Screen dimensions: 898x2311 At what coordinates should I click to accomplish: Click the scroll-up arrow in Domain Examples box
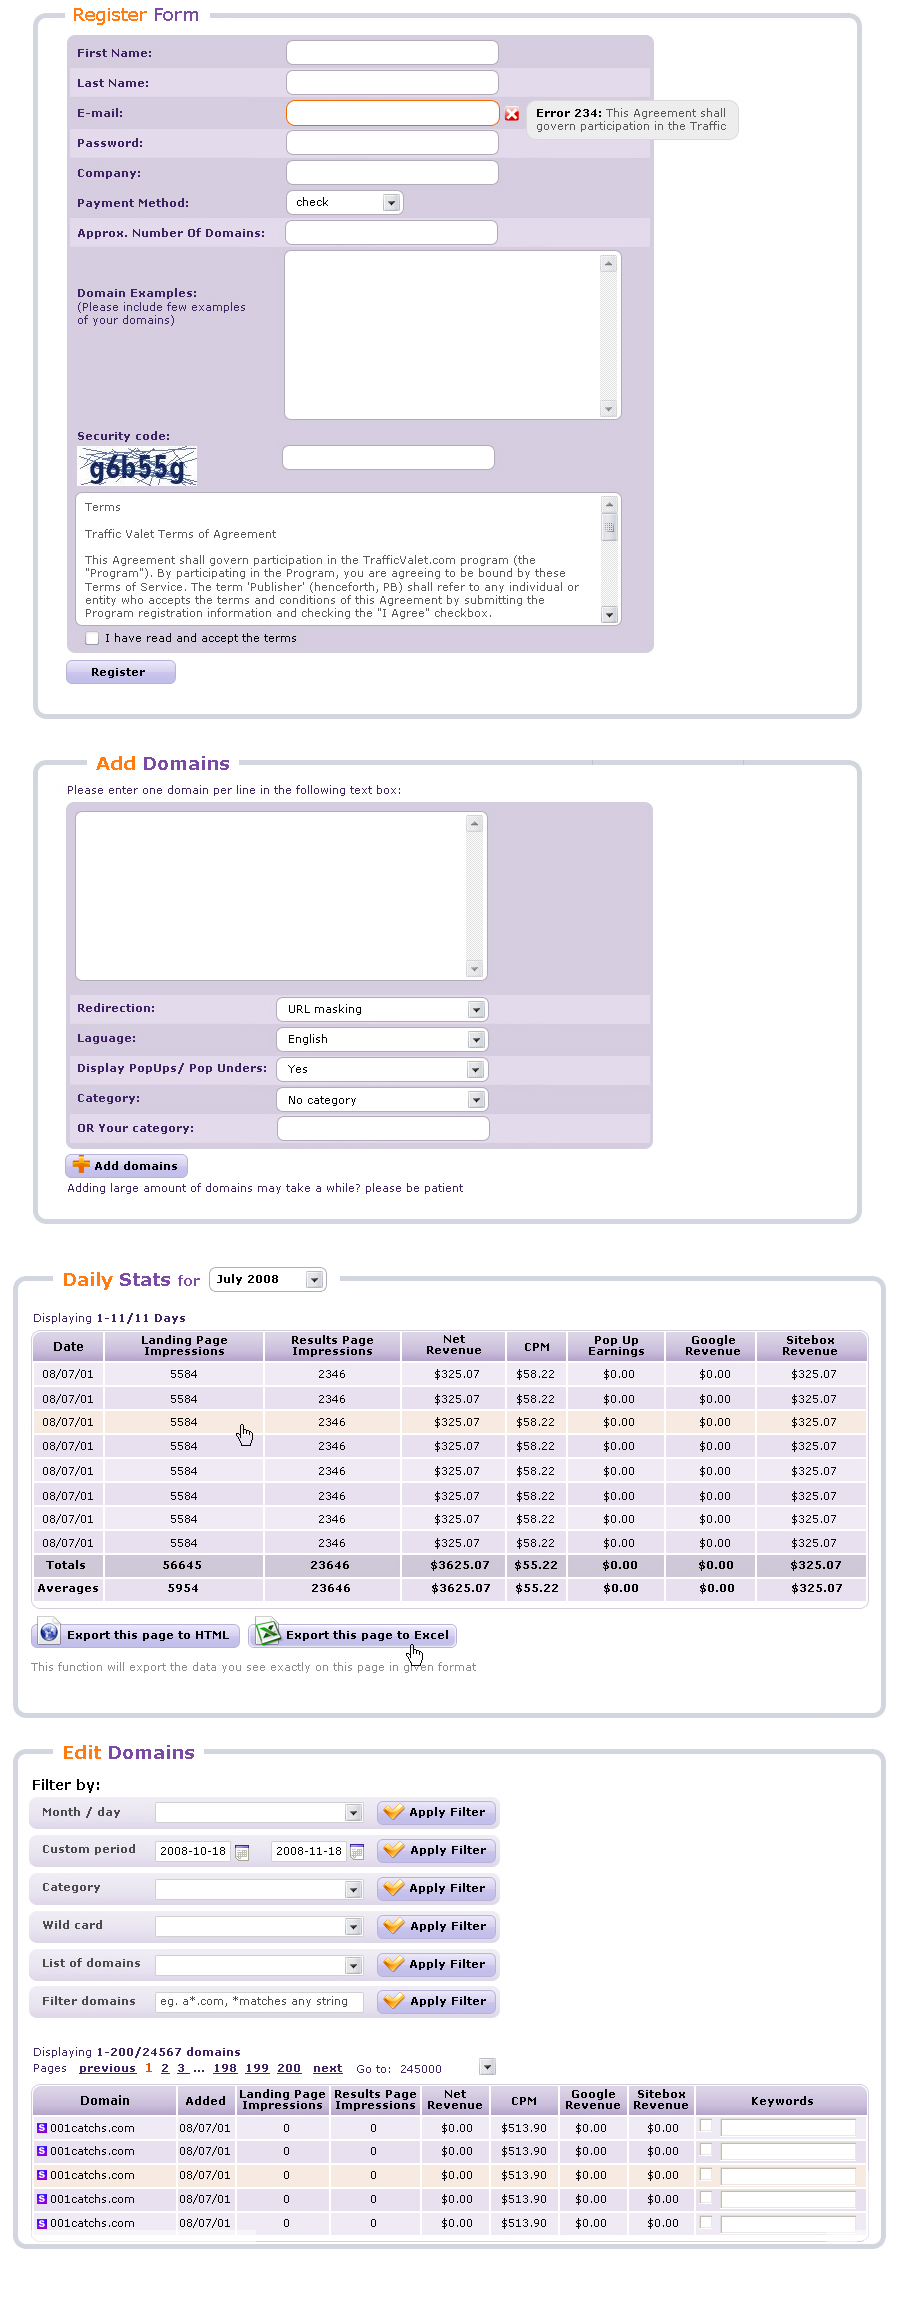pos(608,264)
